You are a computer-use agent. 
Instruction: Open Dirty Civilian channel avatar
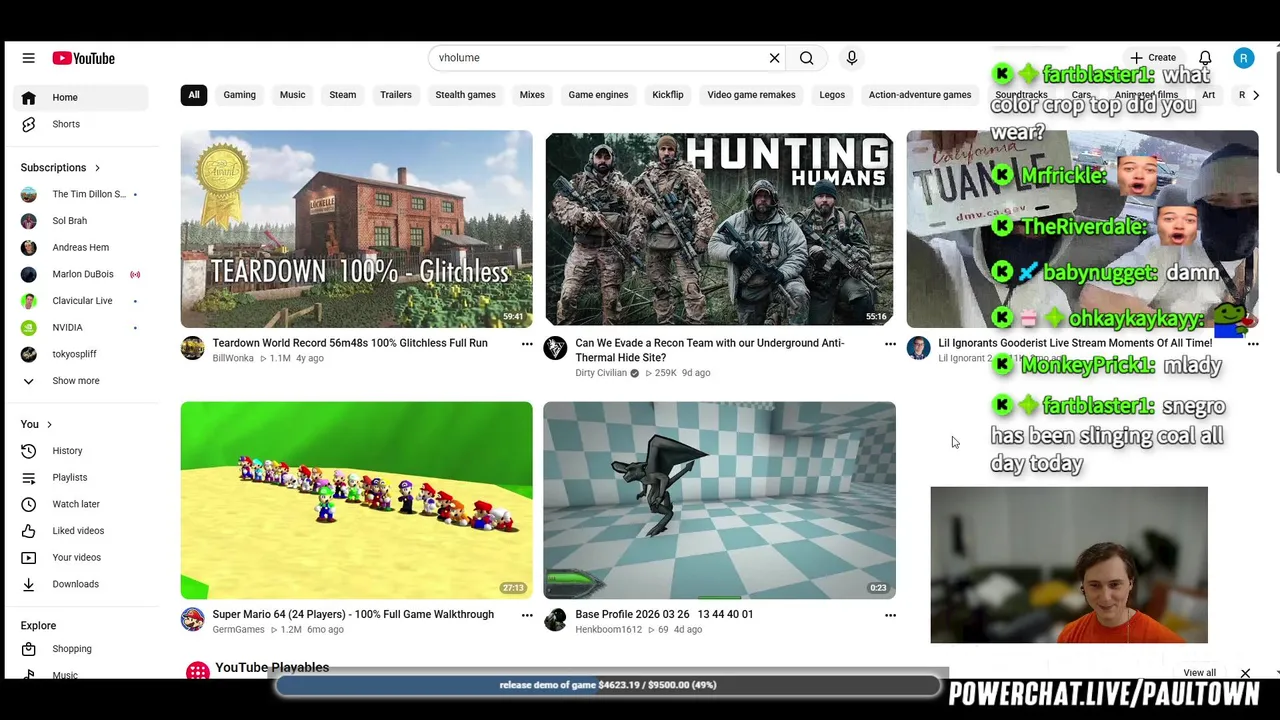tap(556, 348)
